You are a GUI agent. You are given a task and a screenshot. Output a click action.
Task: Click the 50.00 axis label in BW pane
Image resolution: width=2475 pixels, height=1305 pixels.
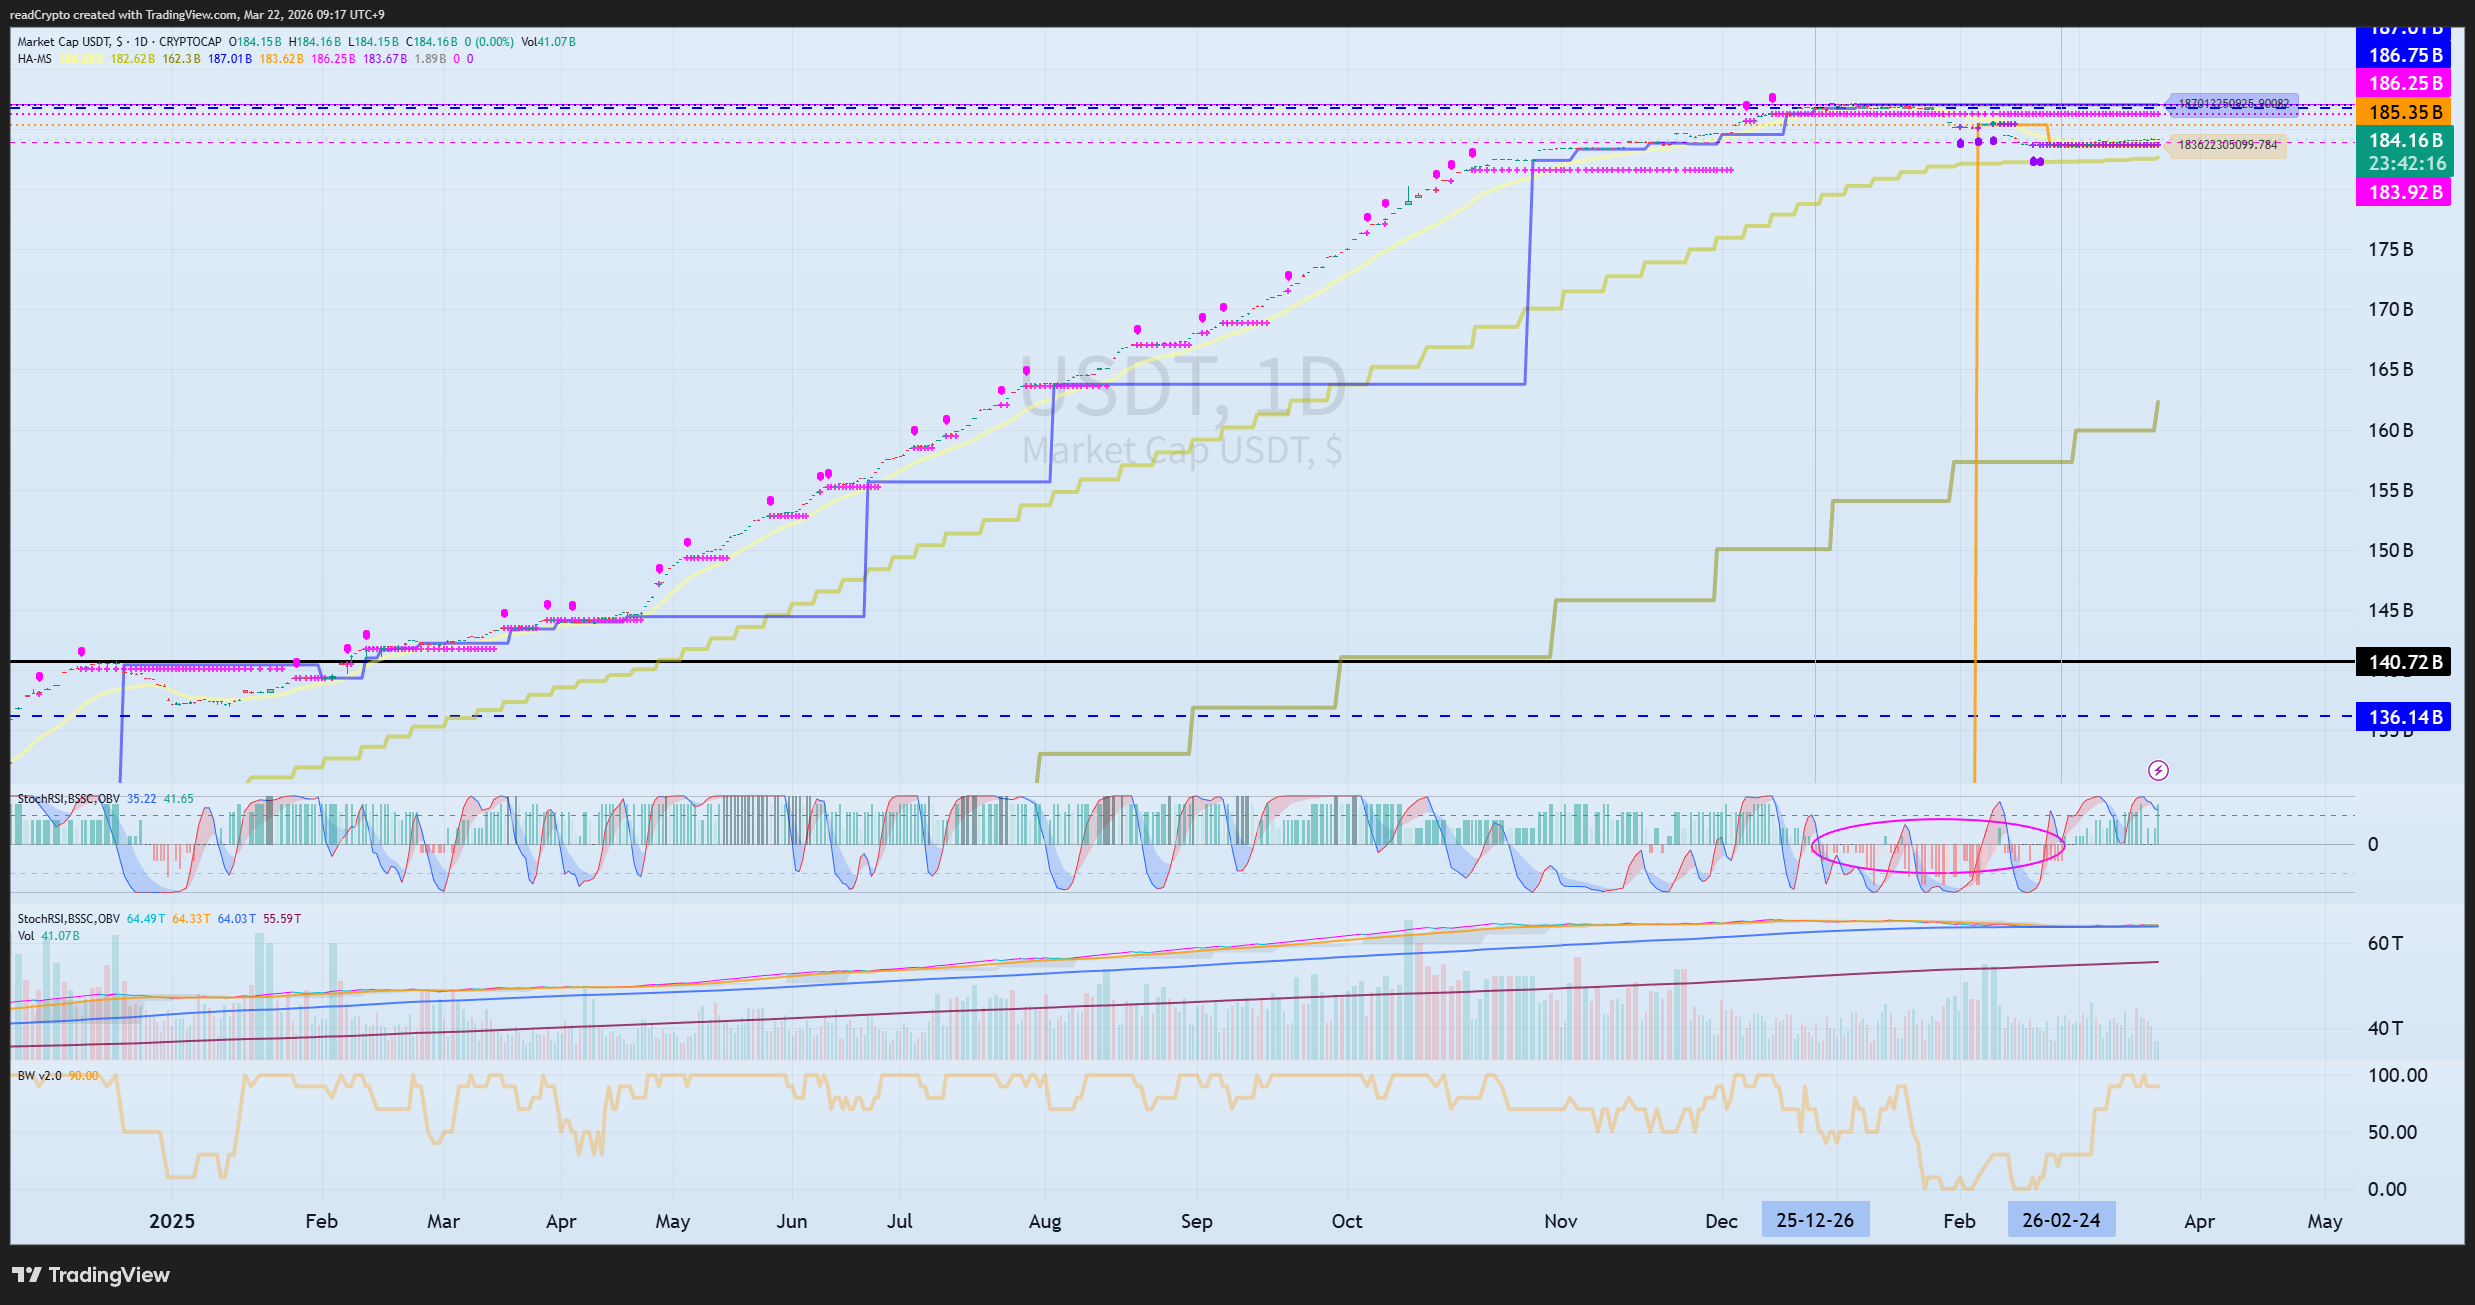coord(2392,1132)
